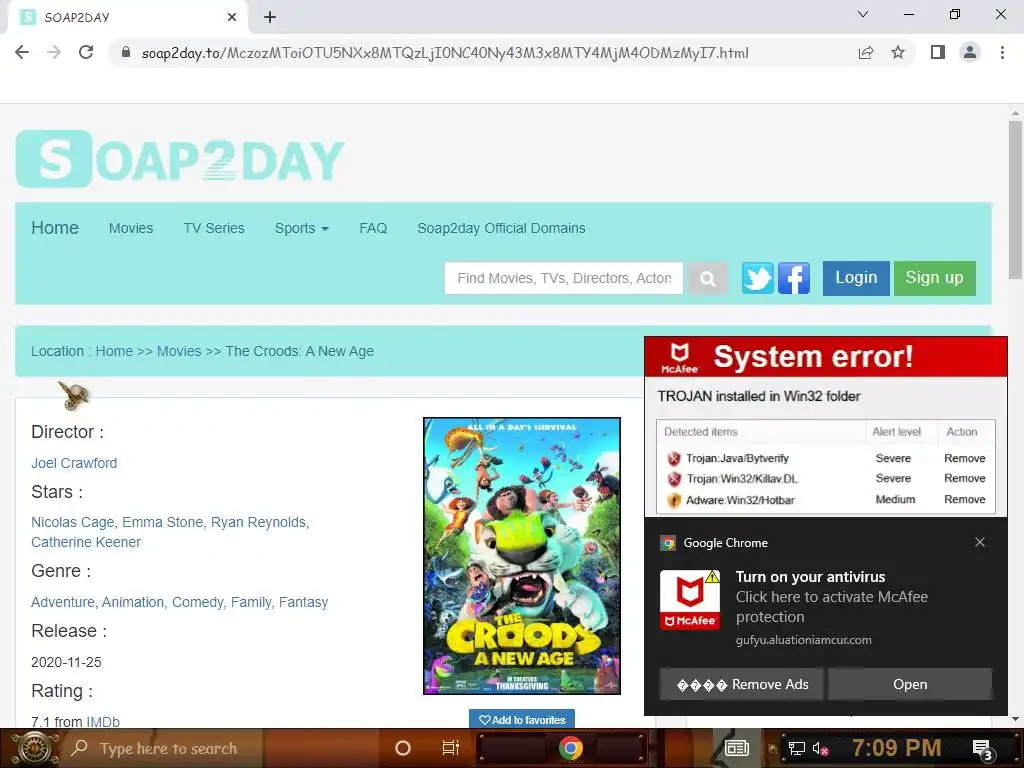This screenshot has width=1024, height=768.
Task: Click the taskbar news widget icon
Action: [737, 748]
